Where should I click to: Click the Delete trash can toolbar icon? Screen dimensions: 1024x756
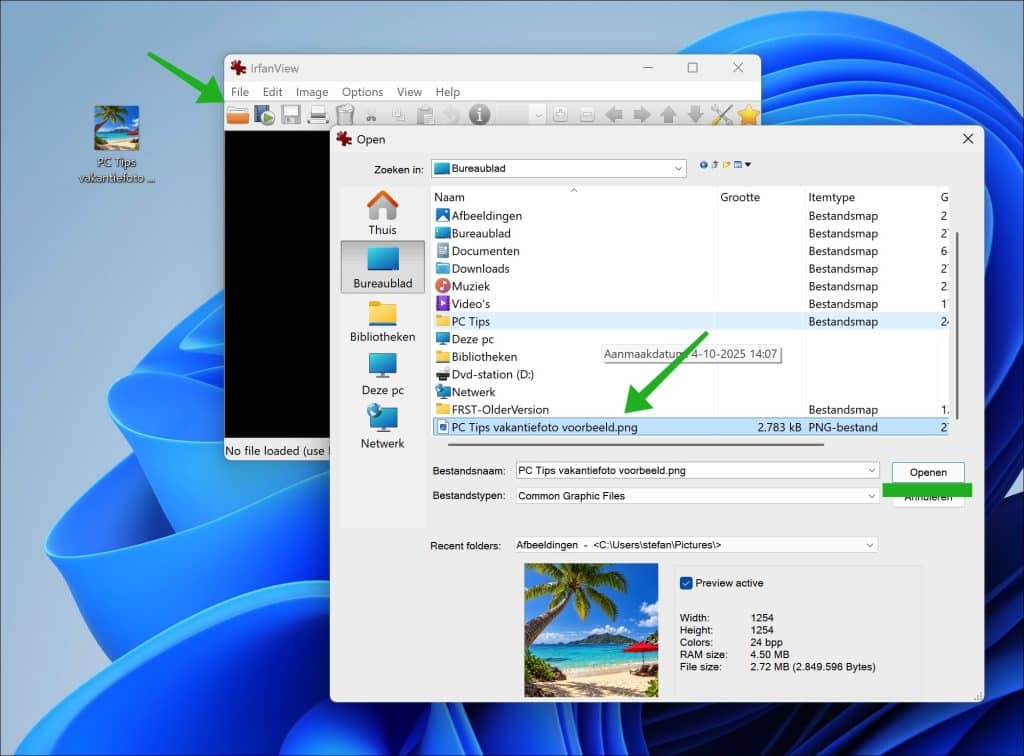(x=345, y=115)
